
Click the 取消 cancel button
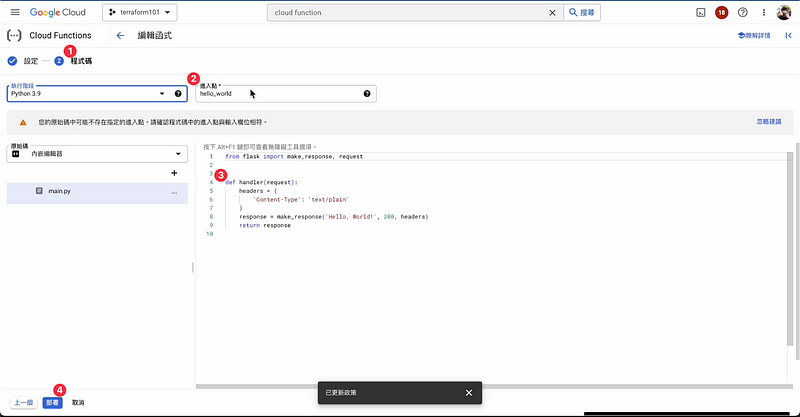coord(78,403)
